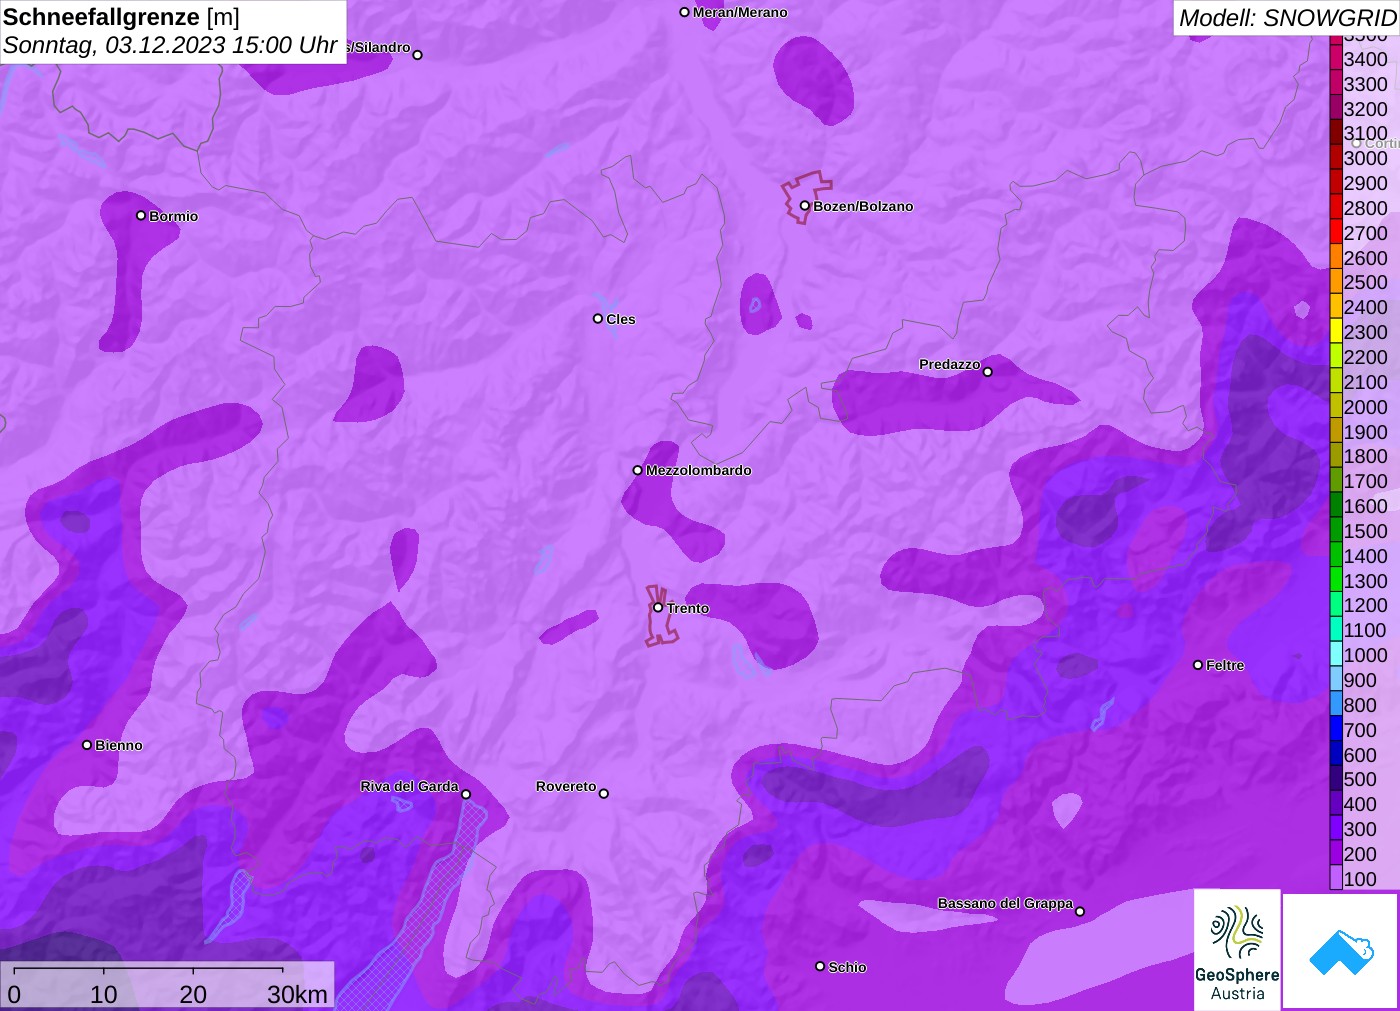Select the 2700 m red legend swatch
Screen dimensions: 1400x1011
pyautogui.click(x=1336, y=232)
